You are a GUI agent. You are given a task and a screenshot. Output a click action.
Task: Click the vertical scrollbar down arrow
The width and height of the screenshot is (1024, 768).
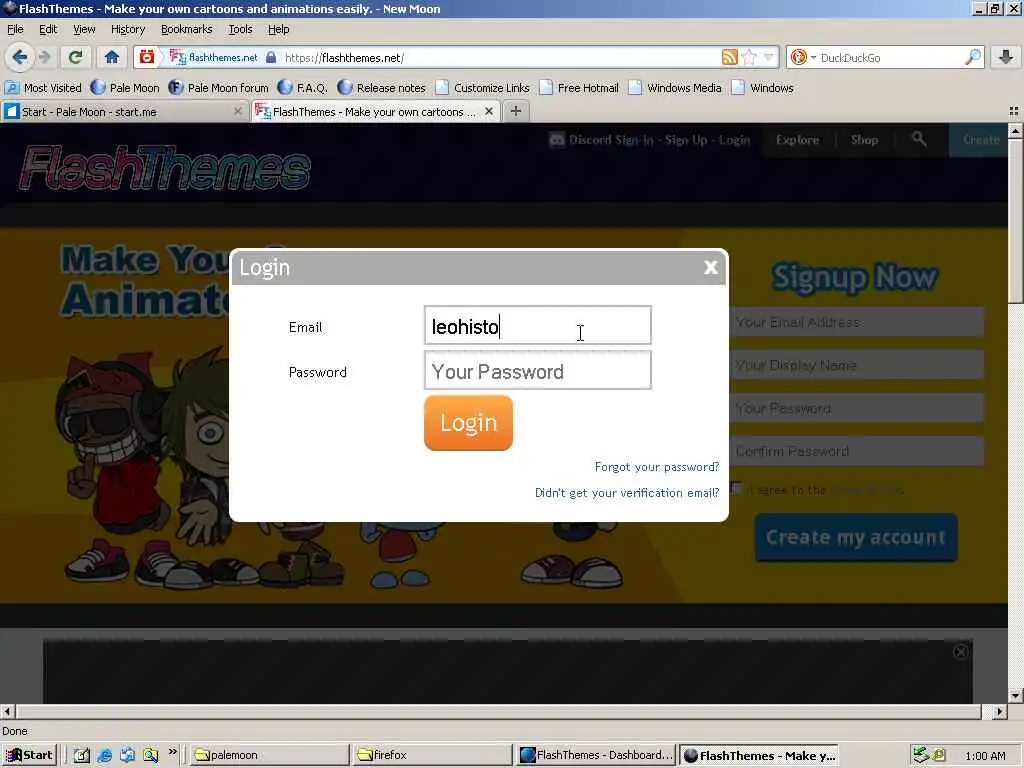click(x=1016, y=696)
